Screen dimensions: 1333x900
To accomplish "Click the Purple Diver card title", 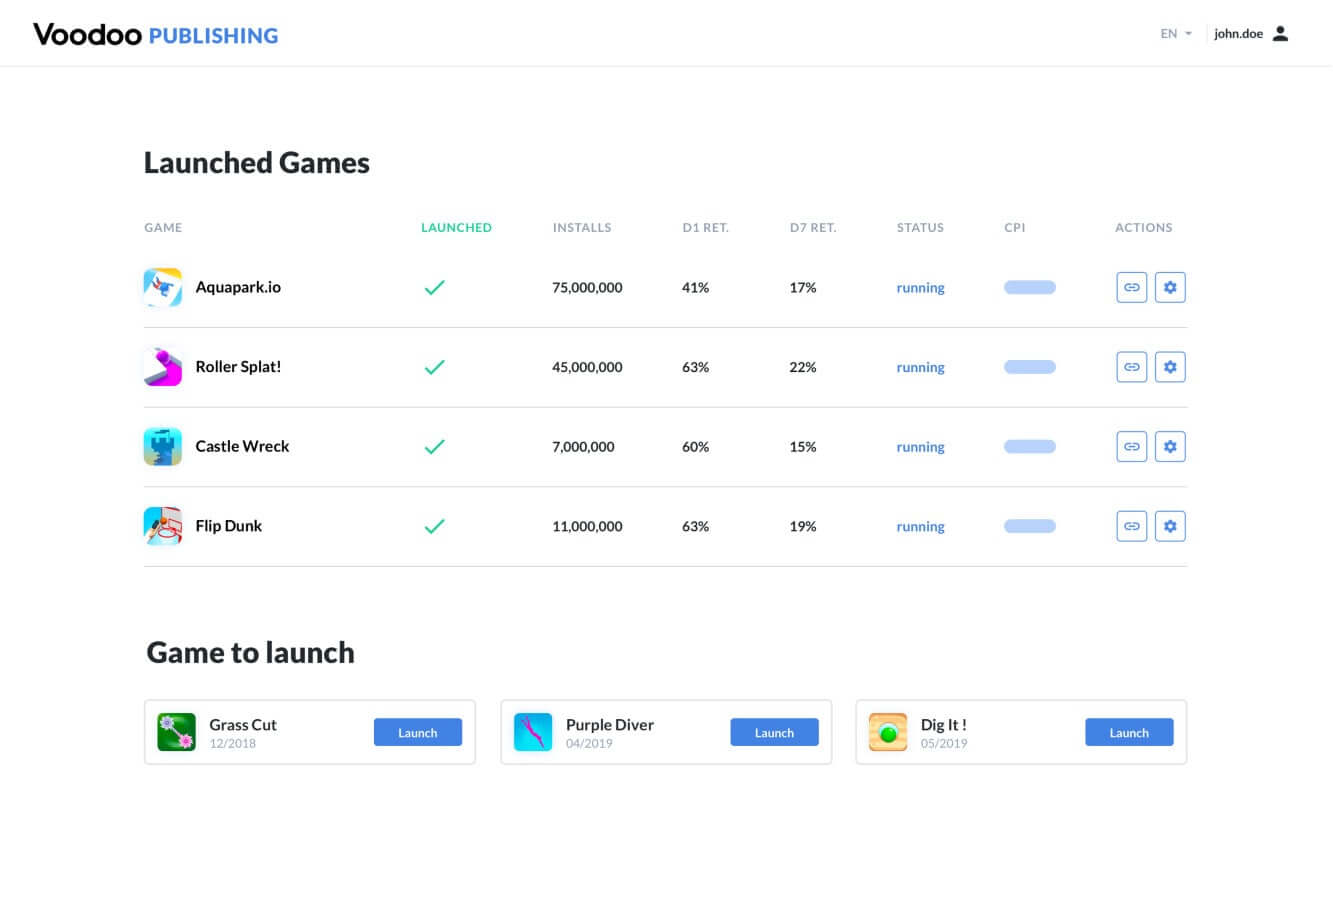I will [x=610, y=725].
